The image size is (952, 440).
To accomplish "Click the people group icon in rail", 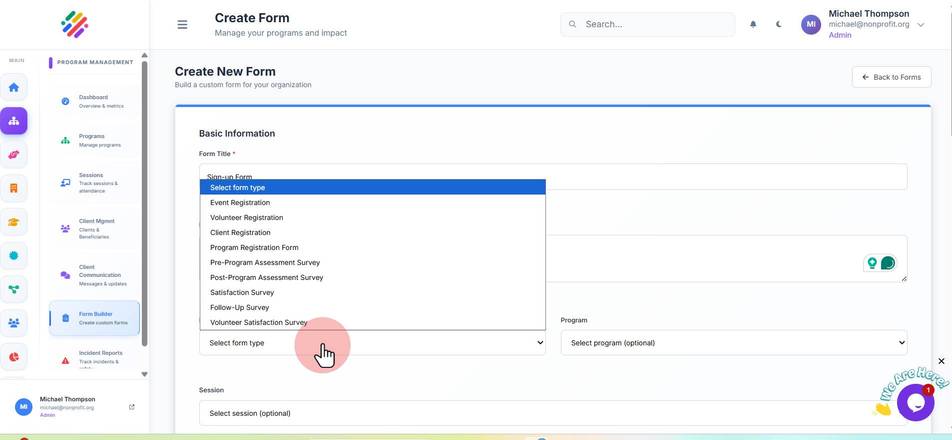I will [x=13, y=323].
